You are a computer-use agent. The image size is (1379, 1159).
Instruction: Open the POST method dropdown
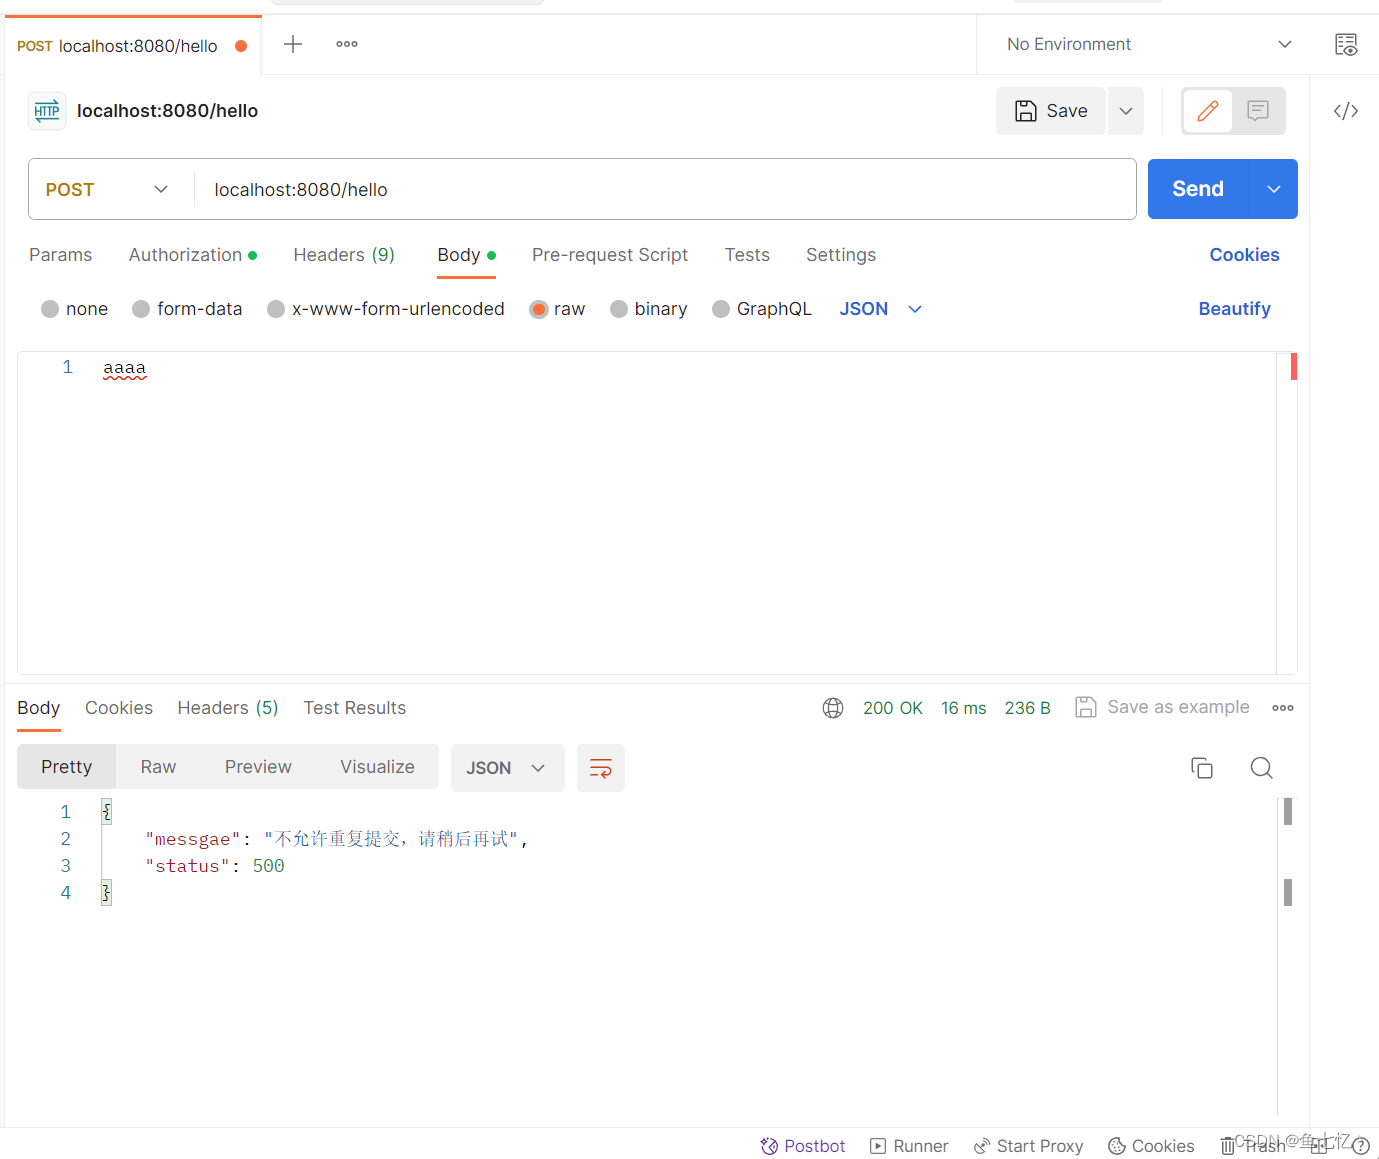pyautogui.click(x=109, y=189)
